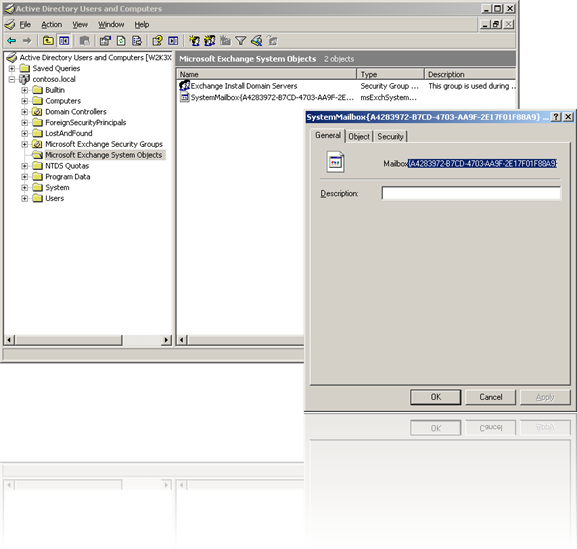The width and height of the screenshot is (577, 549).
Task: Switch to the General tab in the dialog
Action: click(328, 135)
